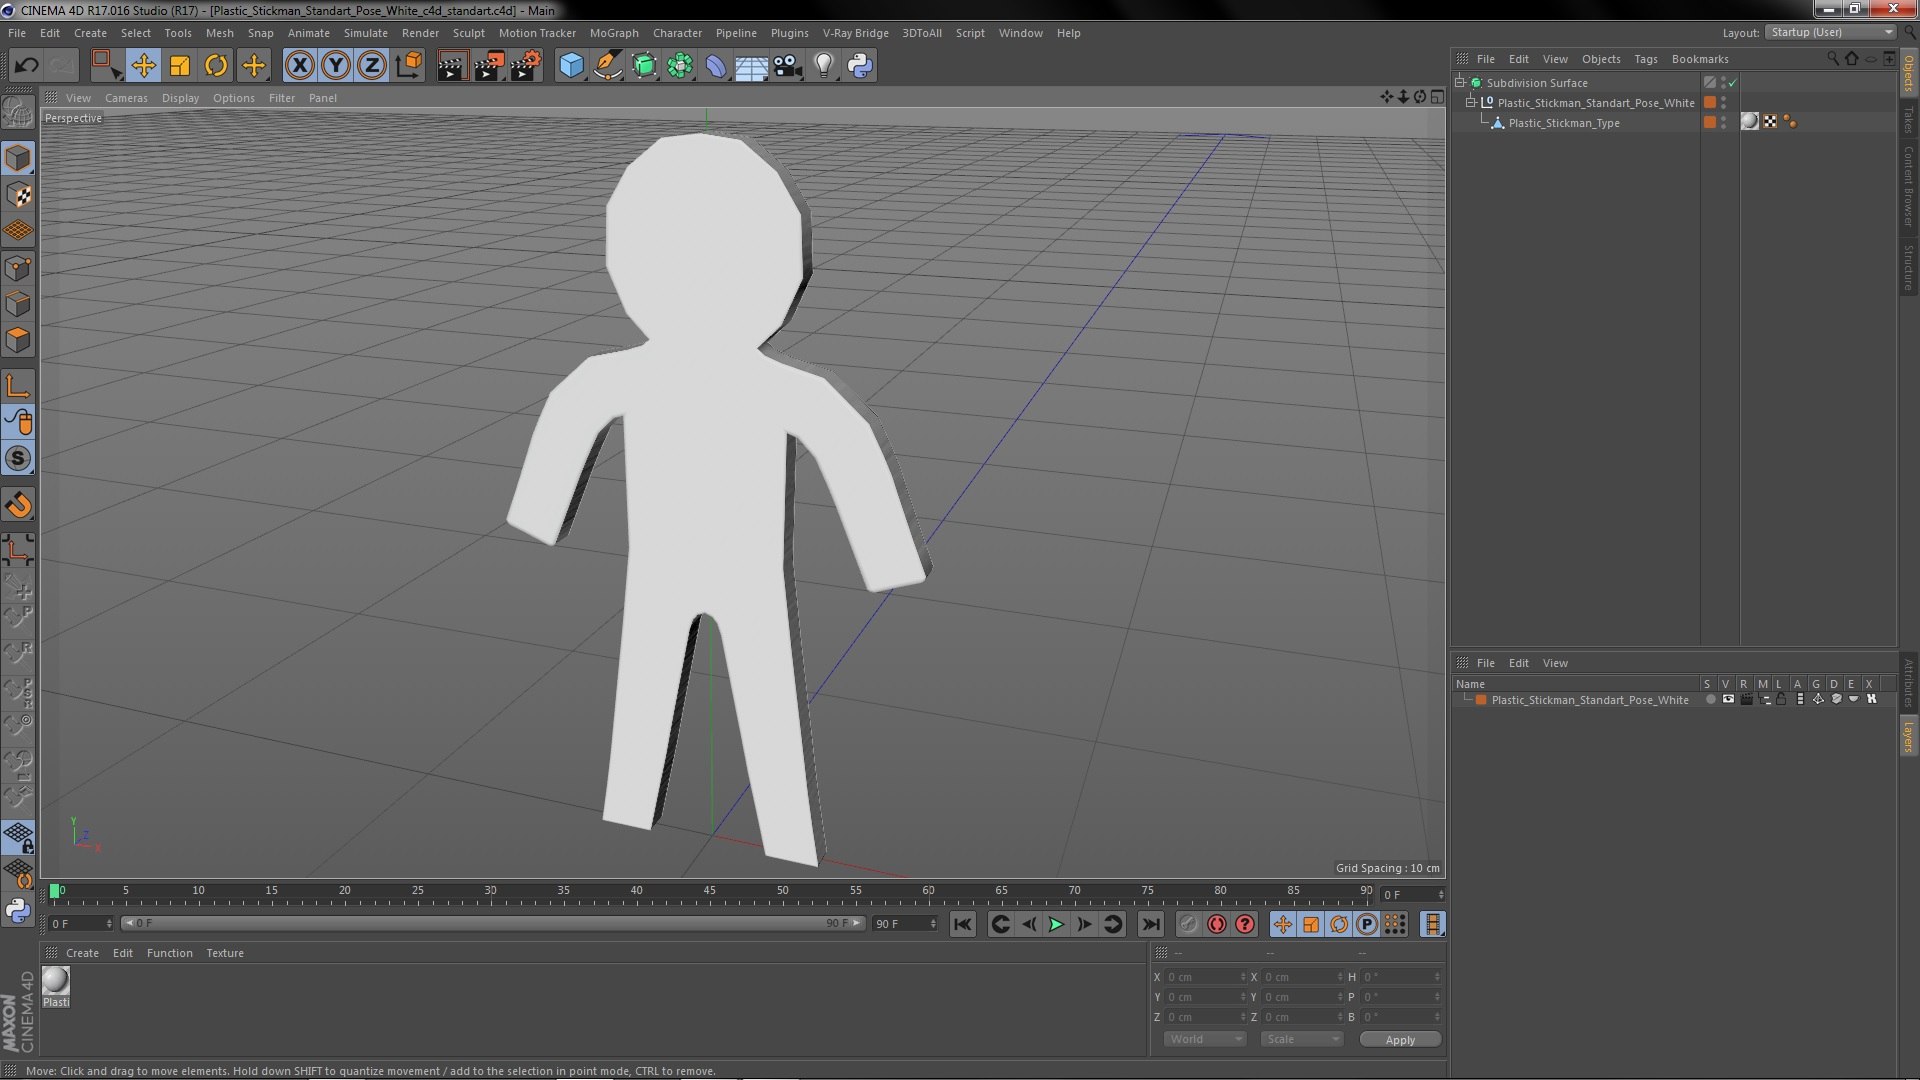Go to end of animation
The image size is (1920, 1080).
pyautogui.click(x=1151, y=924)
